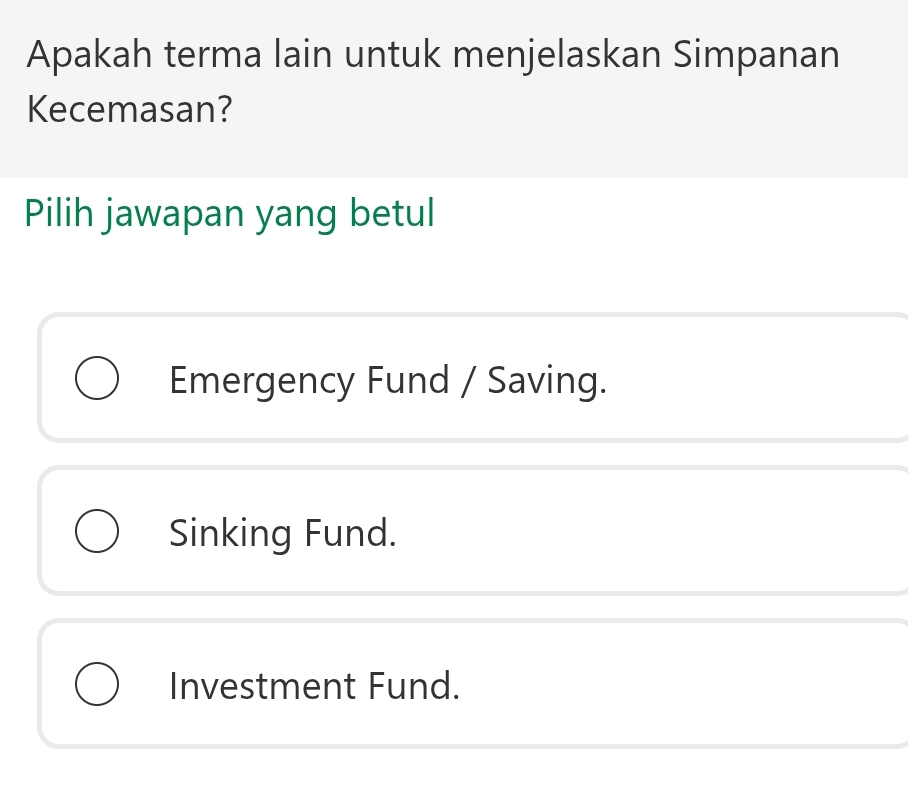908x789 pixels.
Task: Choose the middle answer option circle
Action: (x=96, y=533)
